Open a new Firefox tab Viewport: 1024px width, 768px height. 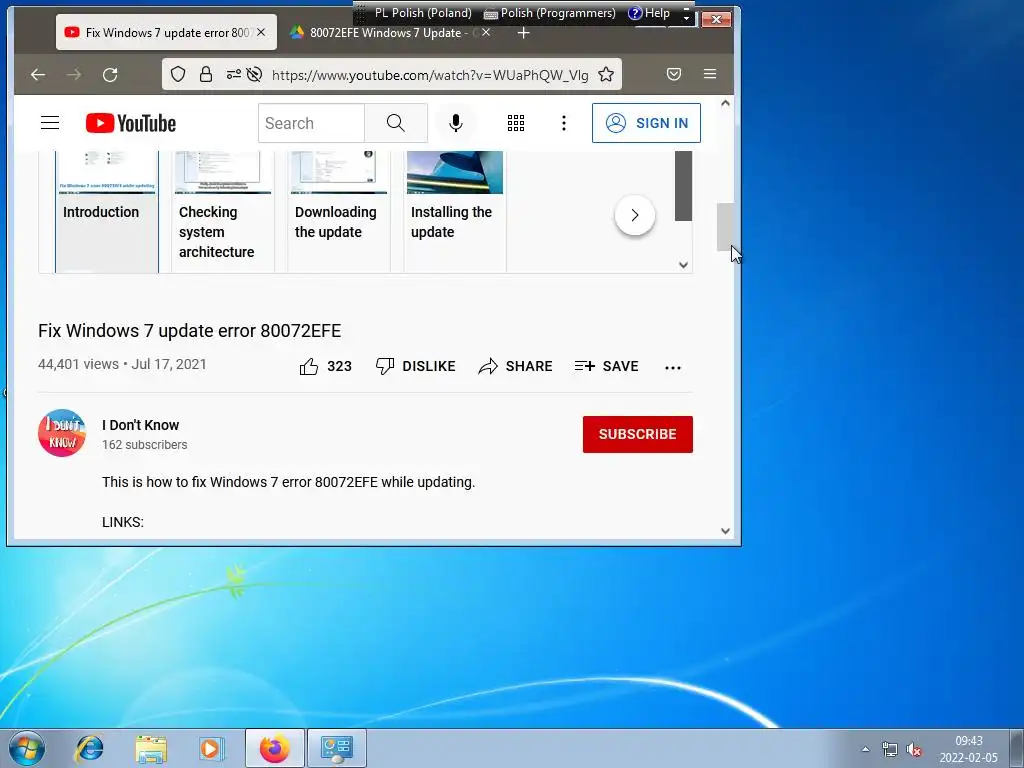click(523, 33)
